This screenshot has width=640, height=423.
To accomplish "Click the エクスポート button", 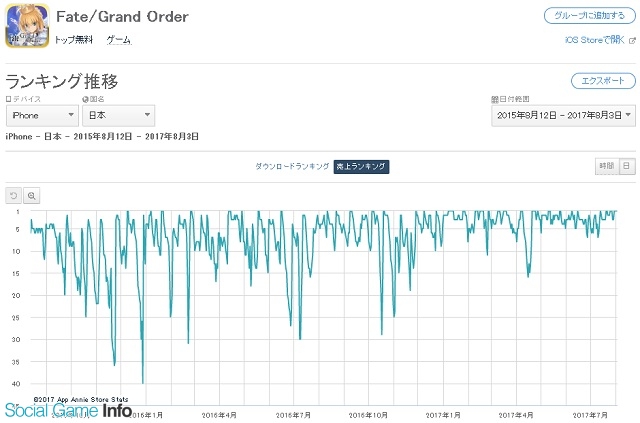I will (x=603, y=81).
